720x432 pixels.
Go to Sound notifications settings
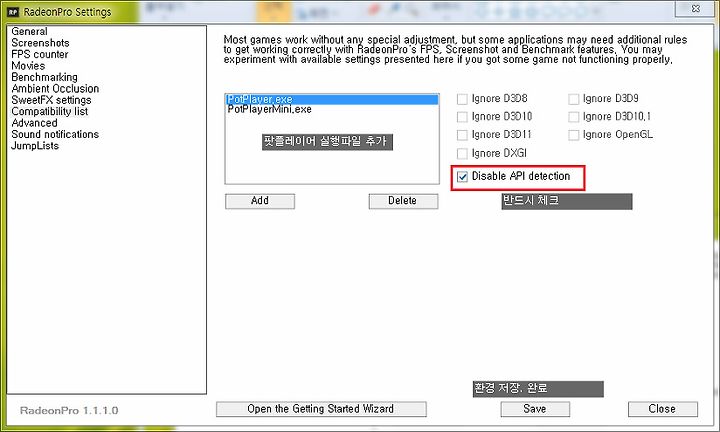pyautogui.click(x=55, y=135)
